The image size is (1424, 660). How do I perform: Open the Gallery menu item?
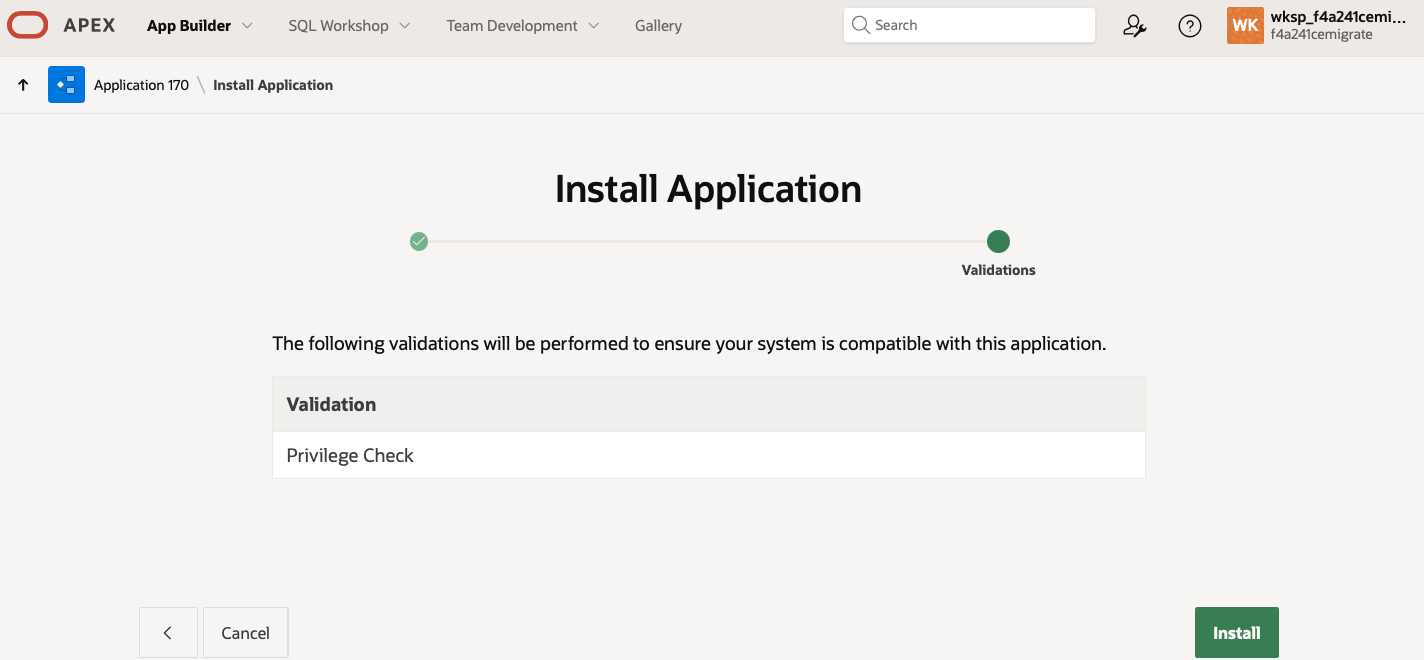(658, 25)
